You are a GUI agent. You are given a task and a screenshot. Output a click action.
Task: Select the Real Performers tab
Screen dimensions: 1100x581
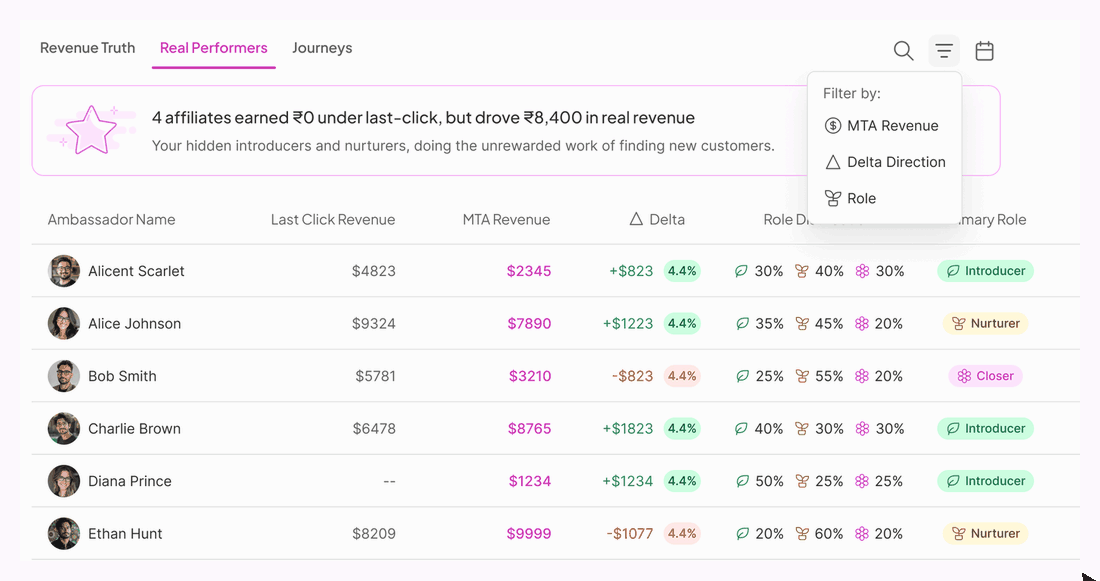coord(214,48)
